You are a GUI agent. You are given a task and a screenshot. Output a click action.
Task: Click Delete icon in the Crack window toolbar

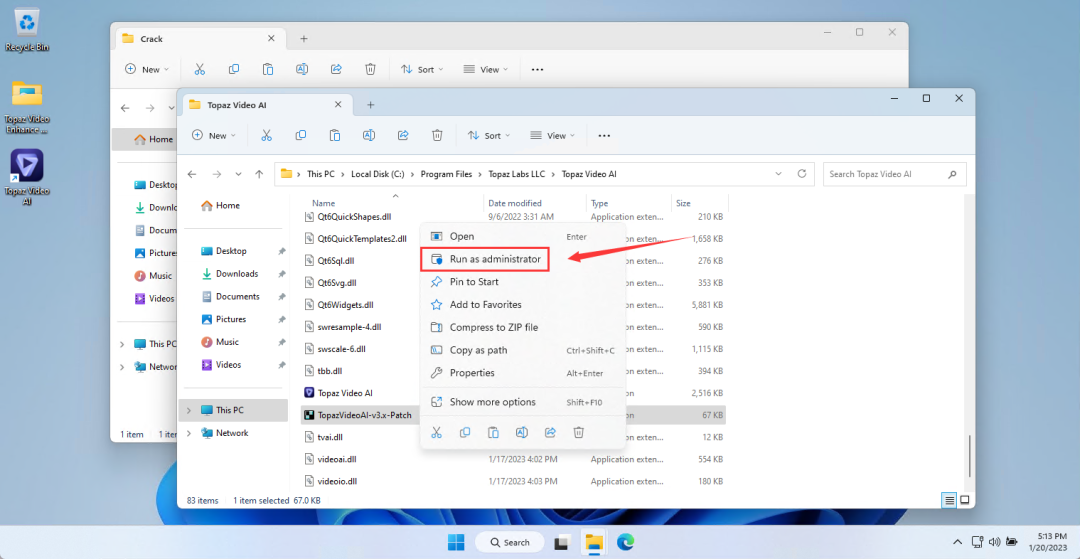(x=370, y=69)
